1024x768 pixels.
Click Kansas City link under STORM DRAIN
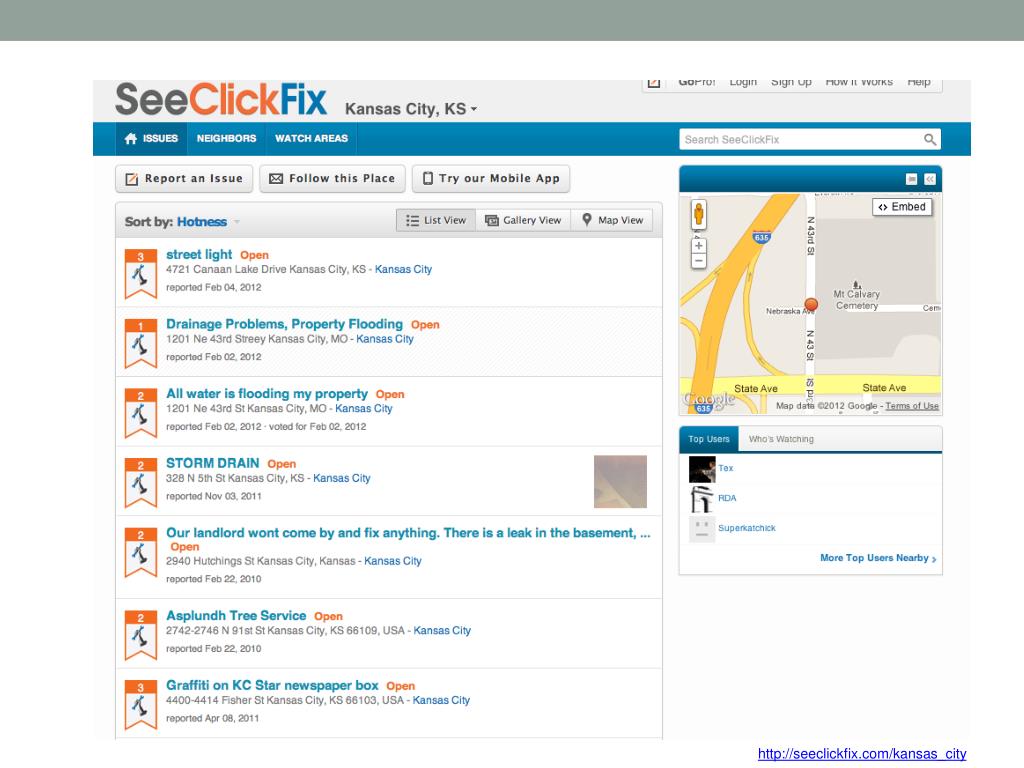click(x=342, y=478)
